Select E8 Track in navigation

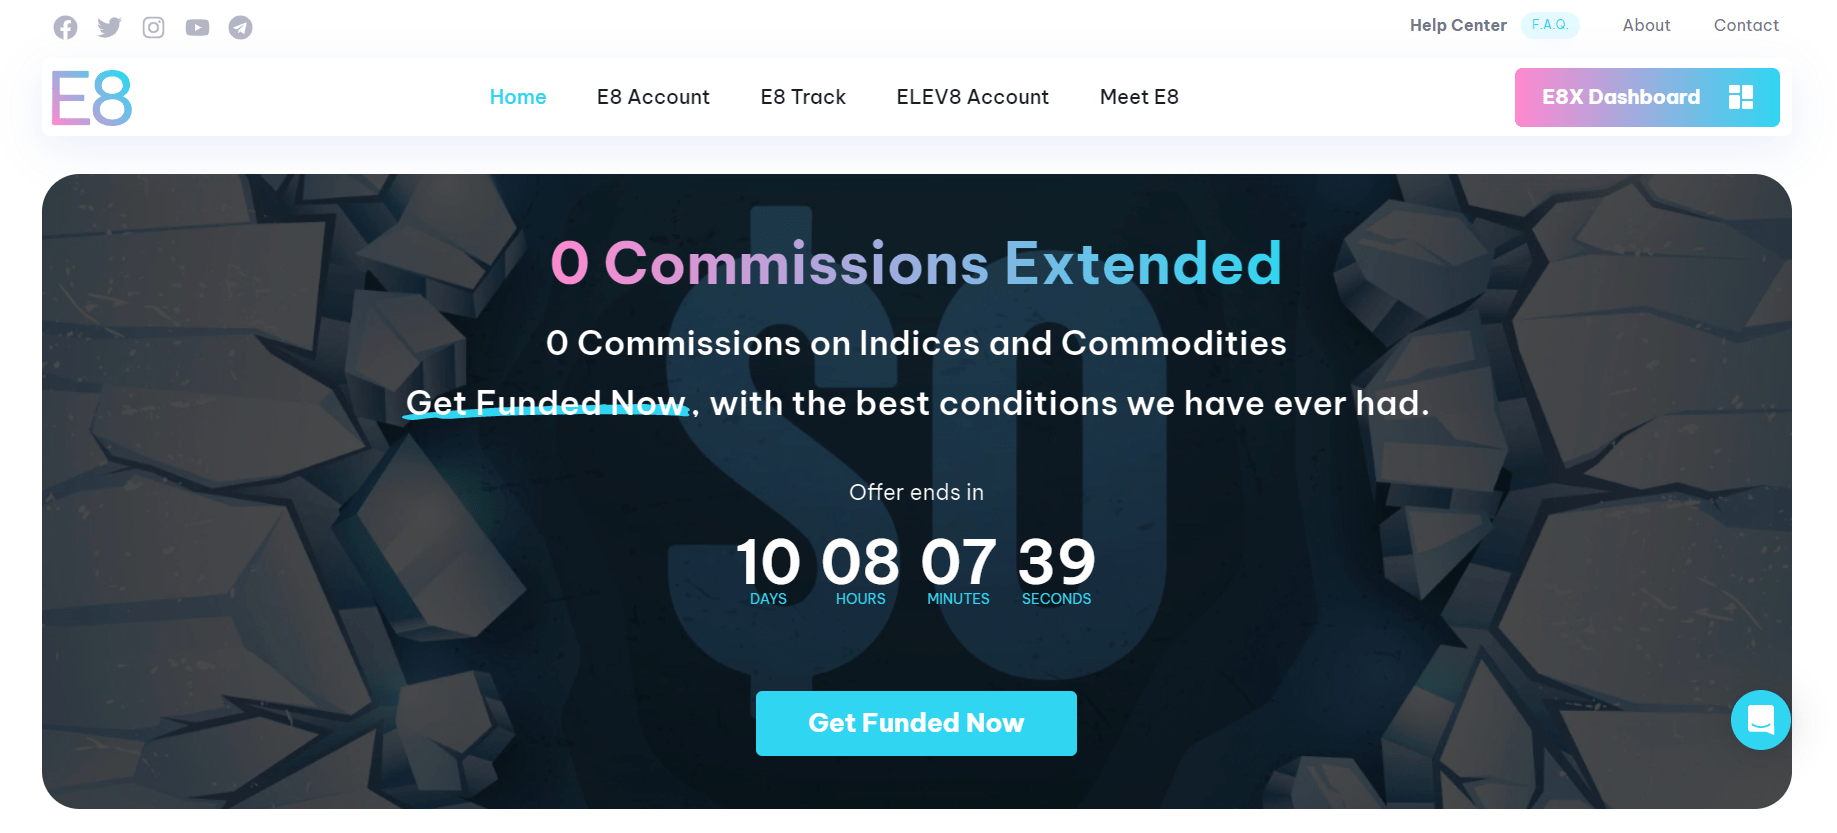point(803,97)
